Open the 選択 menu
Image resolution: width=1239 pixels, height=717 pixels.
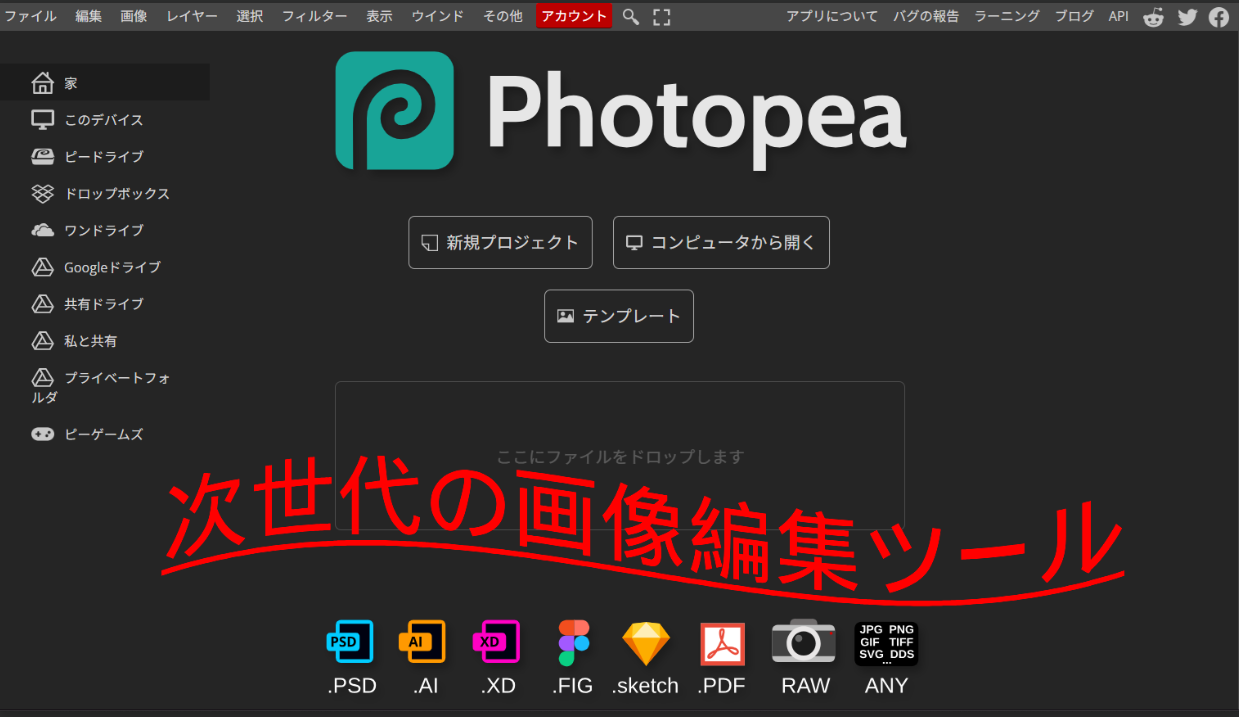[x=250, y=16]
